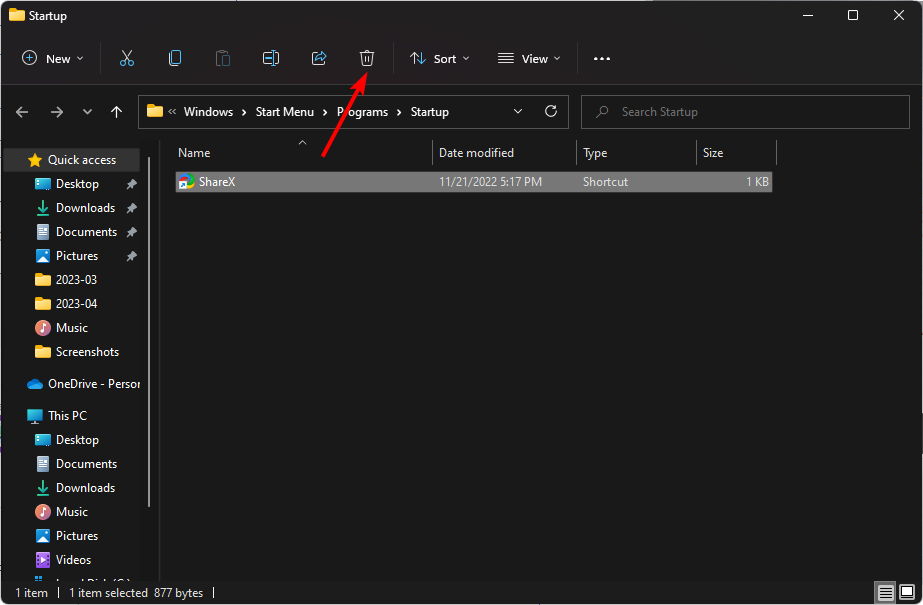Unpin Desktop using its pin icon
Viewport: 923px width, 605px height.
(132, 184)
